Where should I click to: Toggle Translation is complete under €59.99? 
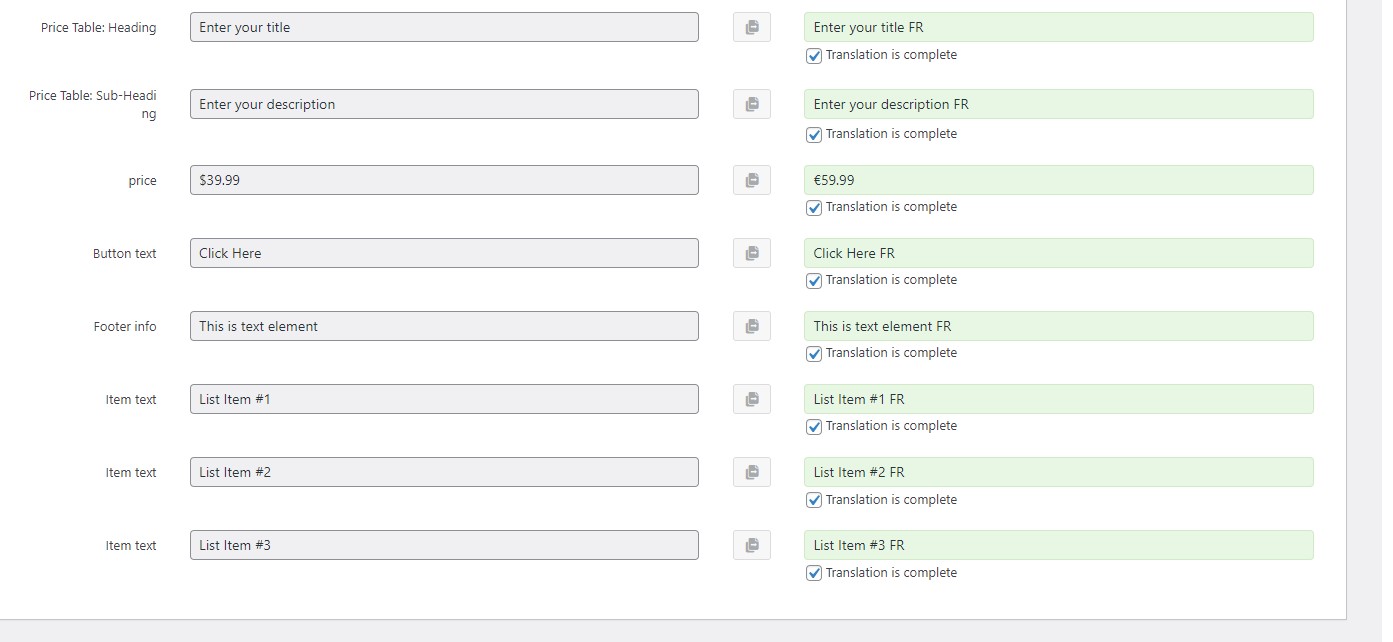(814, 208)
